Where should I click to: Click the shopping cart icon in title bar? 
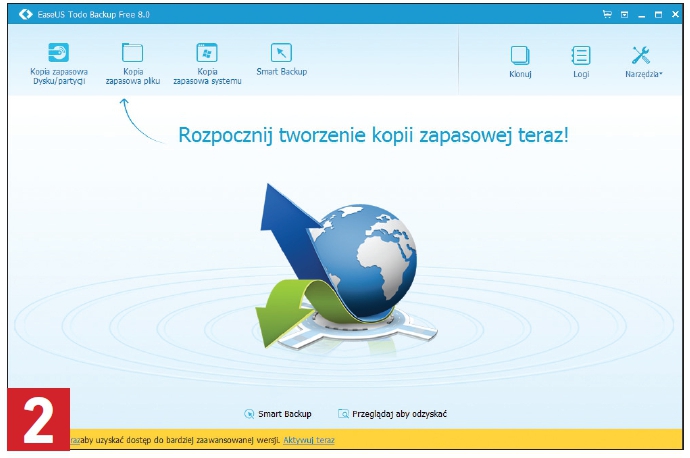point(607,14)
